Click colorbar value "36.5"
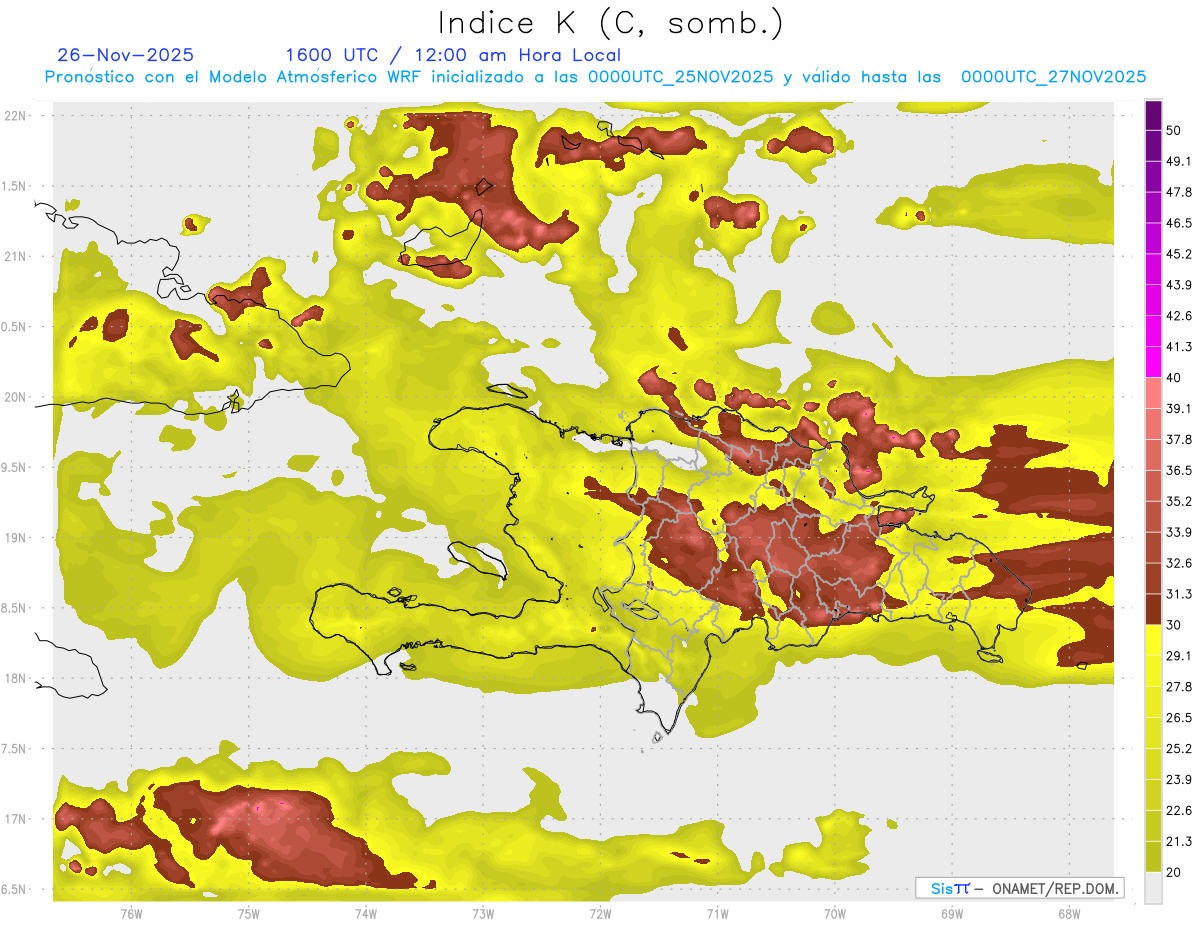Image resolution: width=1200 pixels, height=927 pixels. click(1179, 470)
